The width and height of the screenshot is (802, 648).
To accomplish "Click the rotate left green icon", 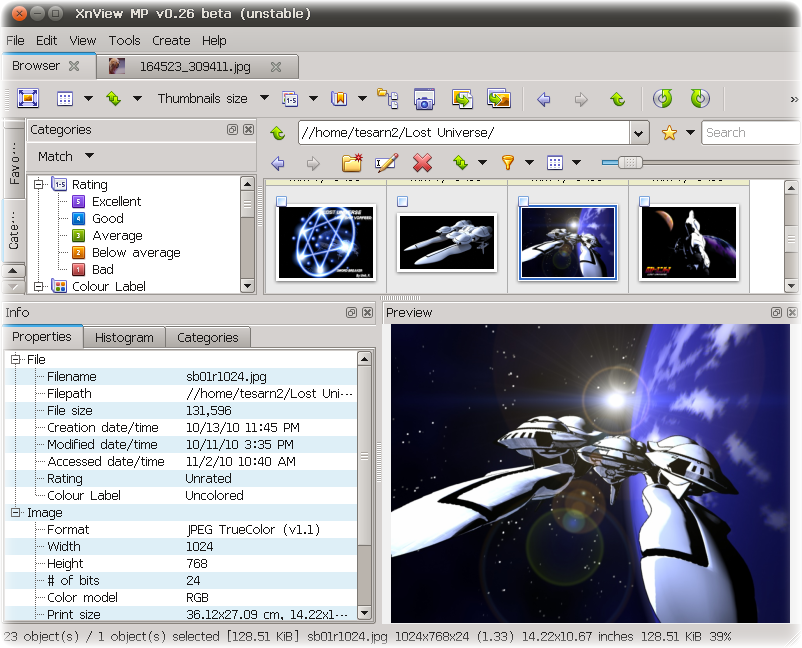I will coord(662,99).
